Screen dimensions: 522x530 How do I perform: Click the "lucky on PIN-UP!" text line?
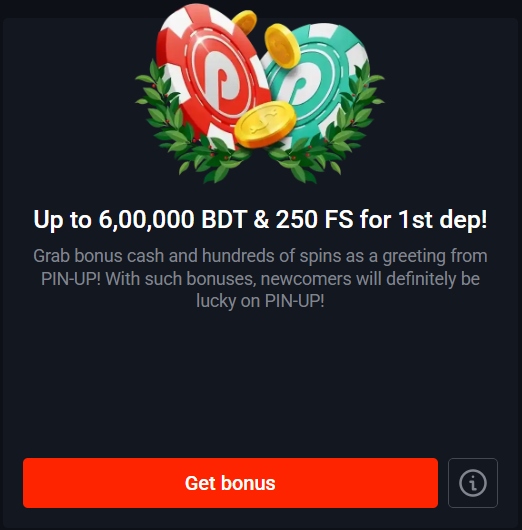(x=260, y=300)
